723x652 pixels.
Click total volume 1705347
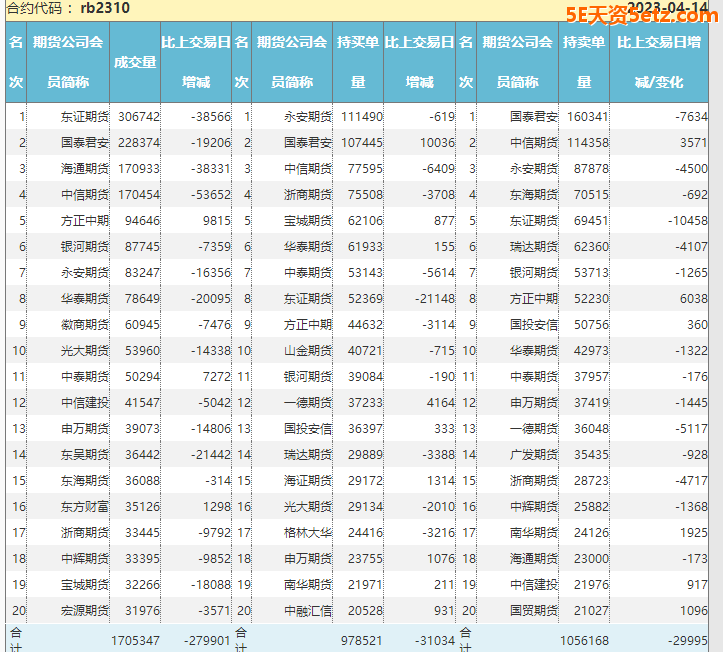pyautogui.click(x=135, y=640)
